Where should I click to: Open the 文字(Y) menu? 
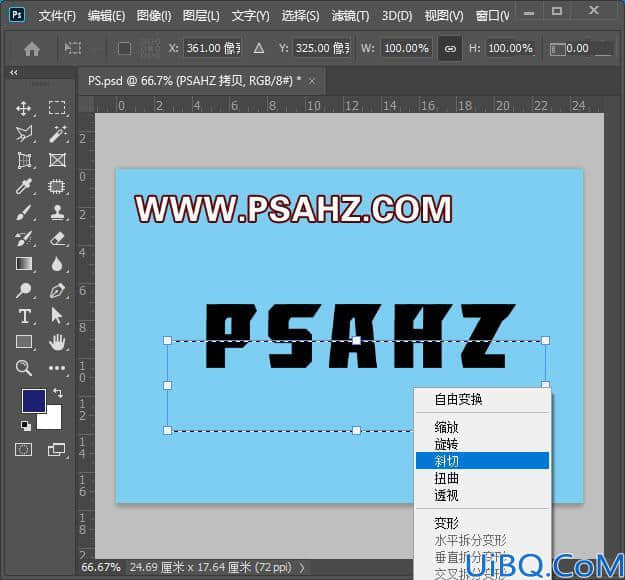(251, 16)
